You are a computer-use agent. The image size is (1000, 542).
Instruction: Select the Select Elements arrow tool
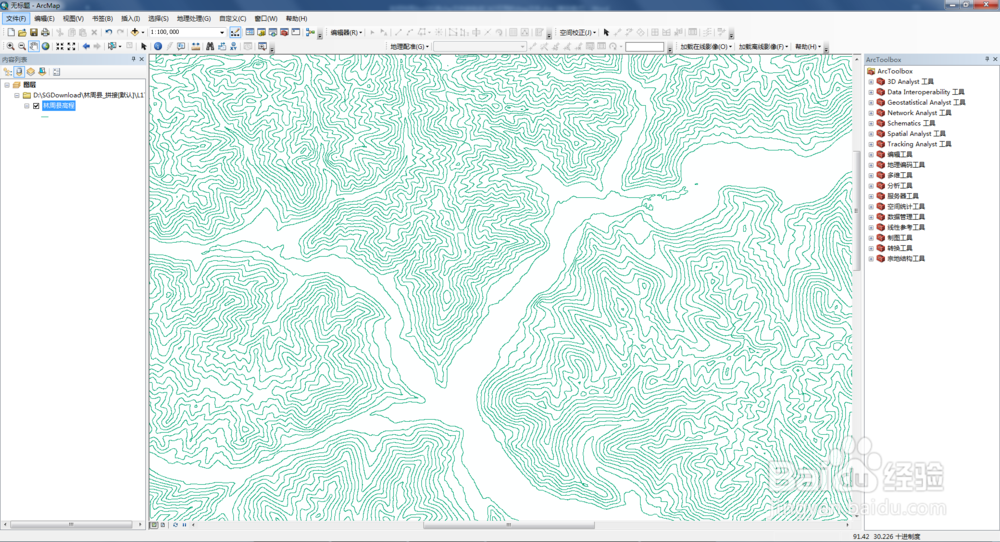pyautogui.click(x=143, y=47)
